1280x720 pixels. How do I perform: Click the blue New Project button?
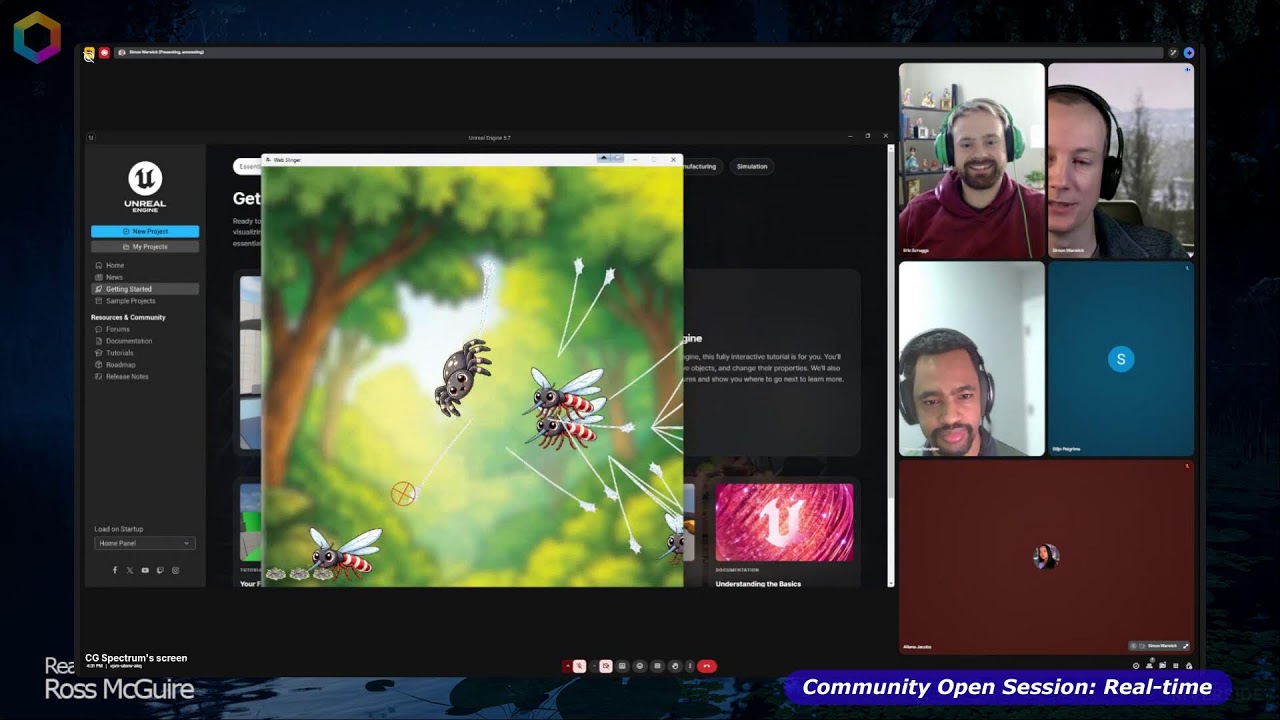pyautogui.click(x=145, y=231)
